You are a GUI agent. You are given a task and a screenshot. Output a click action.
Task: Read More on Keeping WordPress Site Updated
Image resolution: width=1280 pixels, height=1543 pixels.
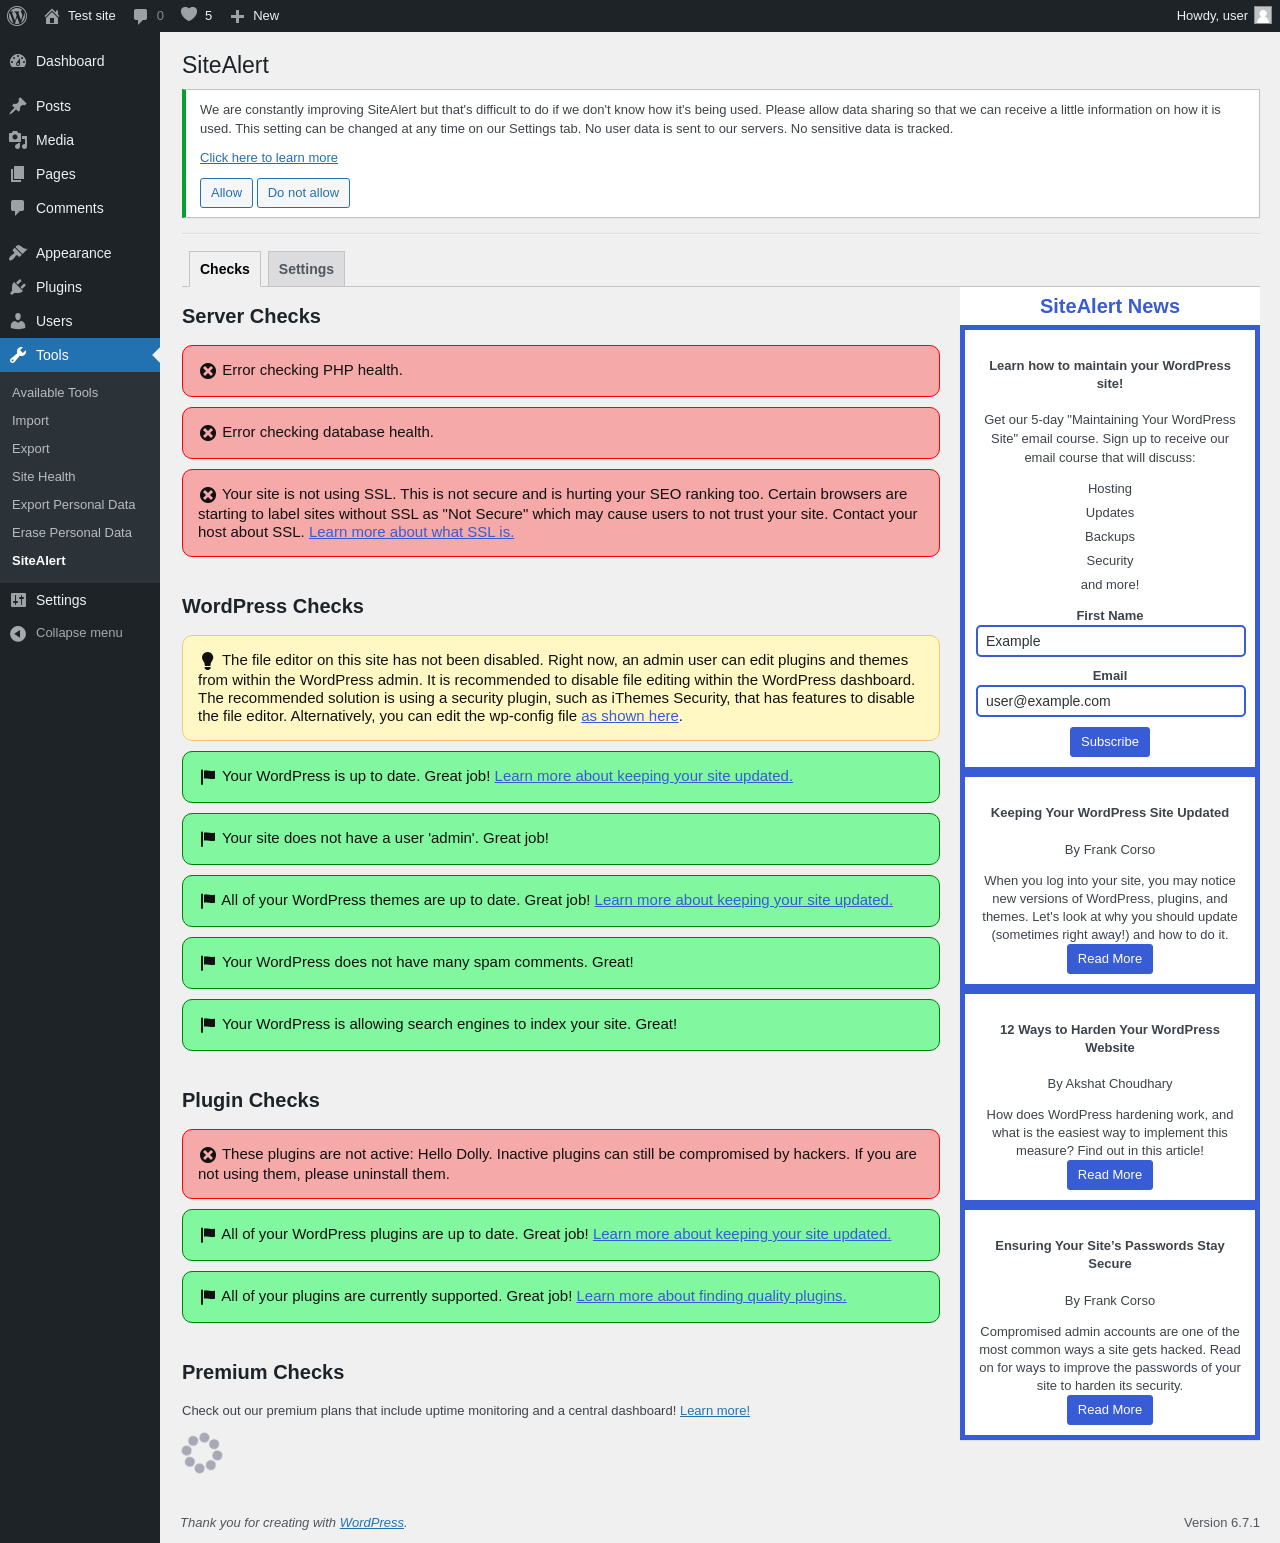click(x=1110, y=959)
